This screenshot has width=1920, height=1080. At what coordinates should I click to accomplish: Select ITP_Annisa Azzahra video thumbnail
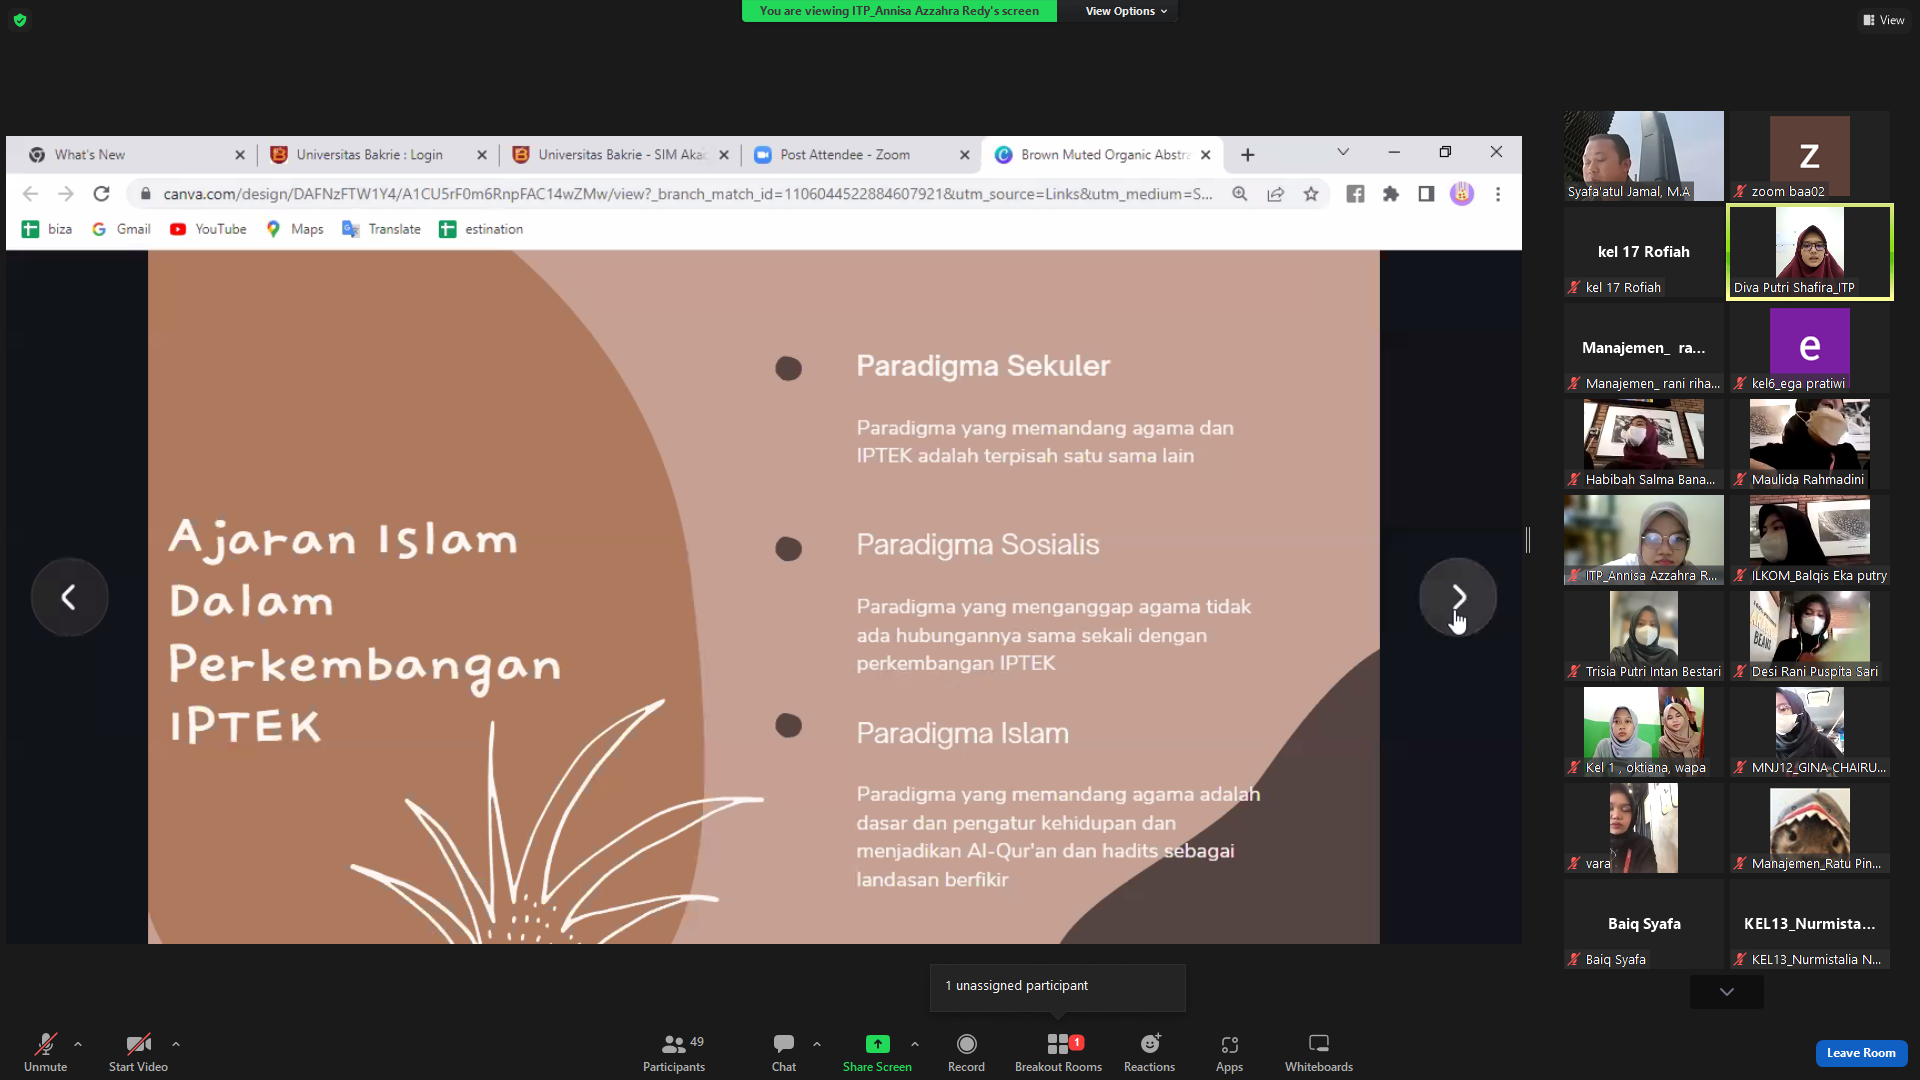click(1644, 540)
